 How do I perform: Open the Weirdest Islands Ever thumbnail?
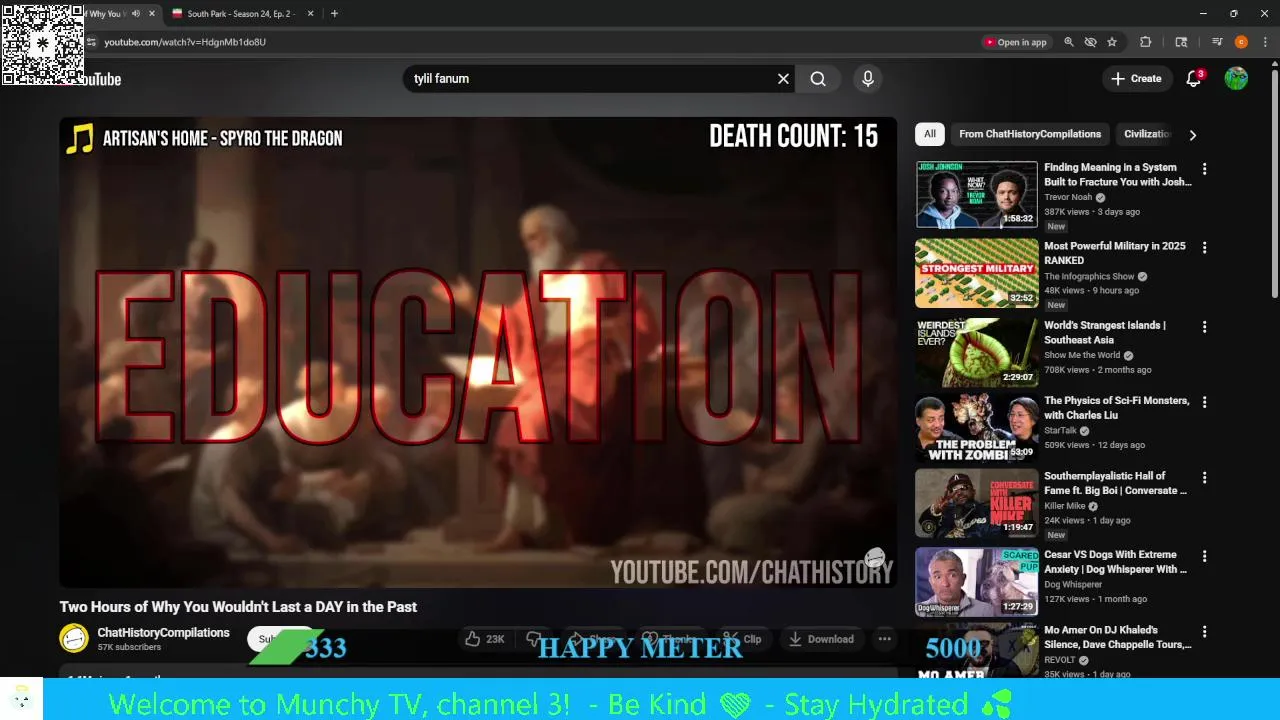click(x=977, y=352)
